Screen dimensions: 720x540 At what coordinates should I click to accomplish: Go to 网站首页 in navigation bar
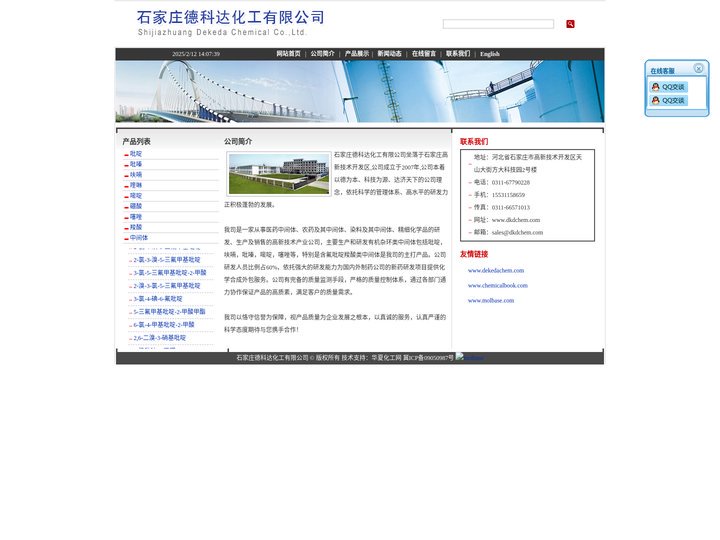pos(288,54)
